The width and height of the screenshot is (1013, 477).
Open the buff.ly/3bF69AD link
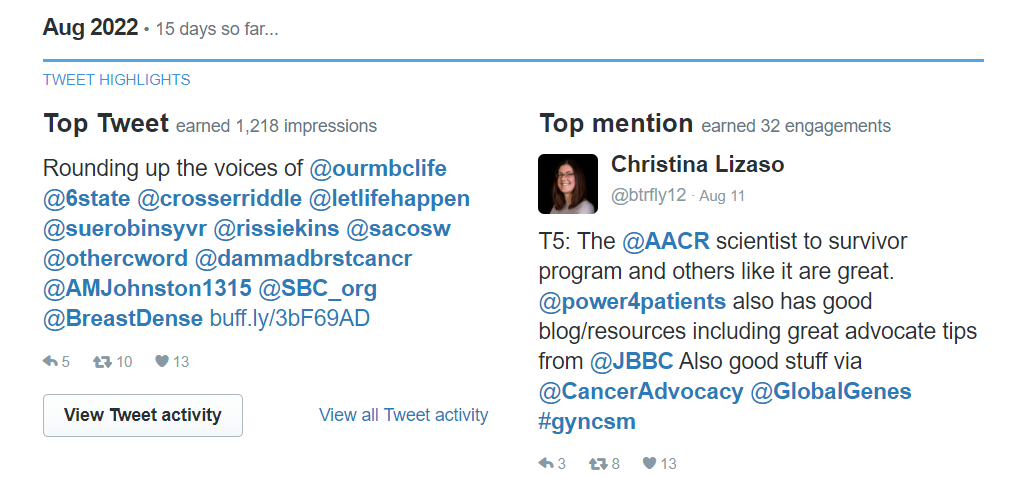[x=289, y=320]
